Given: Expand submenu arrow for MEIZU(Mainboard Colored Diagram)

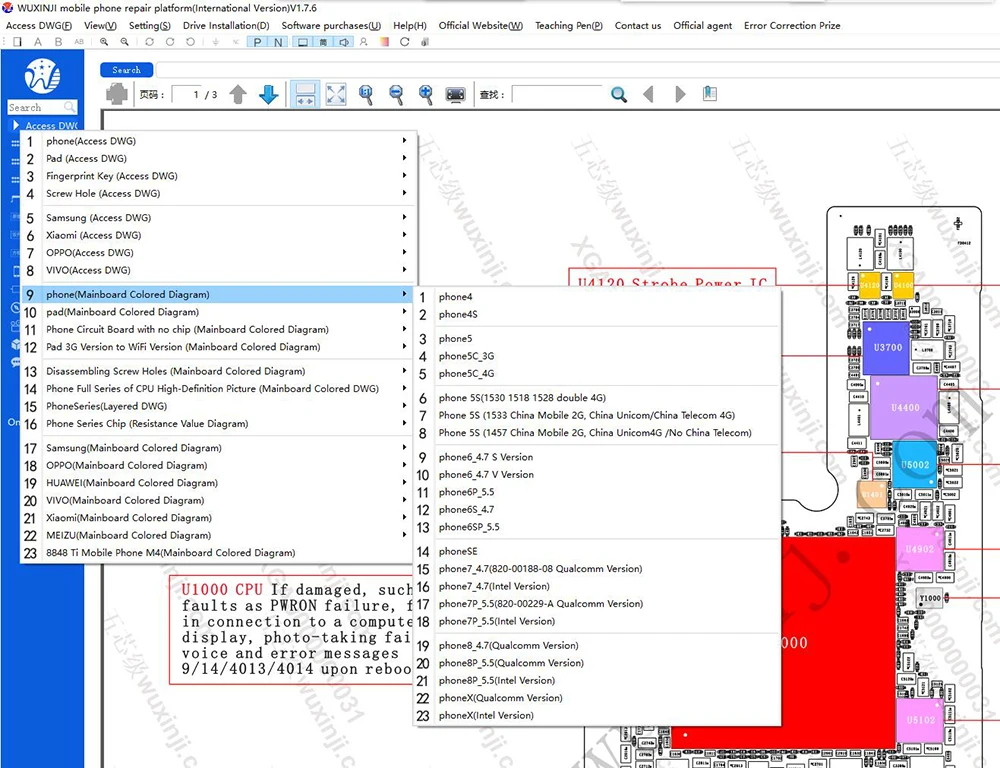Looking at the screenshot, I should [x=404, y=535].
